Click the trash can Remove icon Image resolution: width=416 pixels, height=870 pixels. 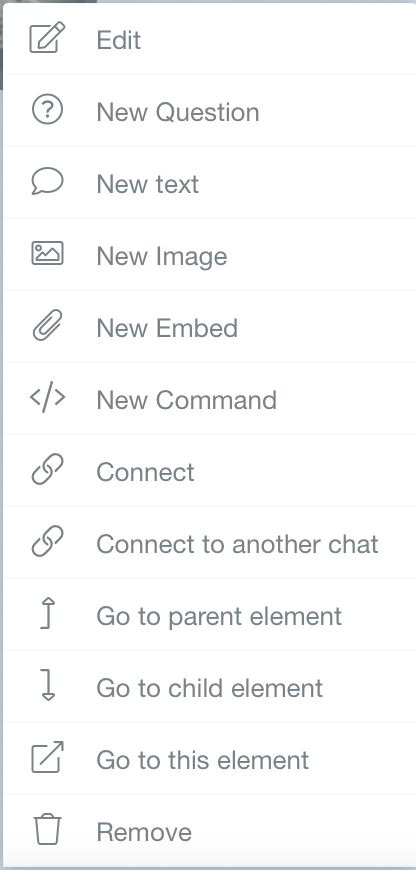point(47,829)
